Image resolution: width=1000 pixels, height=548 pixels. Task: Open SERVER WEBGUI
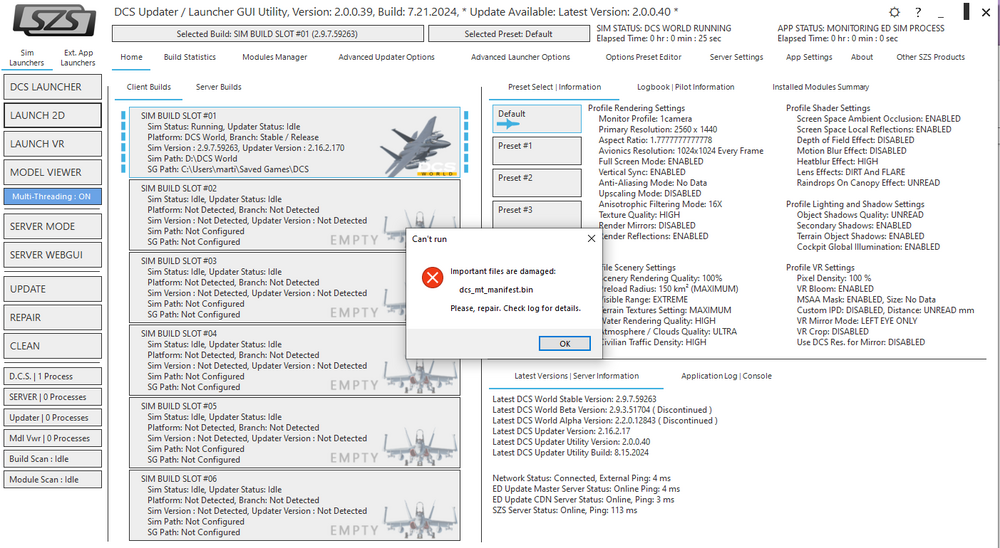coord(52,255)
